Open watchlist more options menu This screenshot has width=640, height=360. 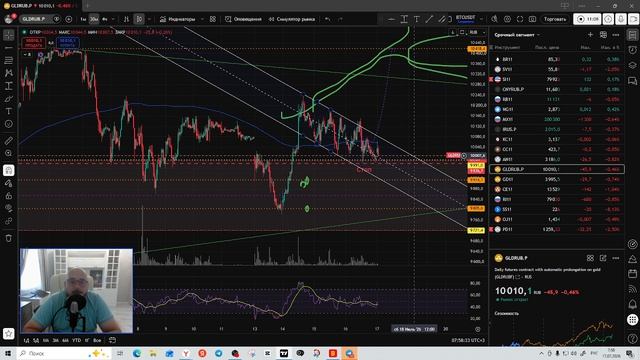pos(616,35)
